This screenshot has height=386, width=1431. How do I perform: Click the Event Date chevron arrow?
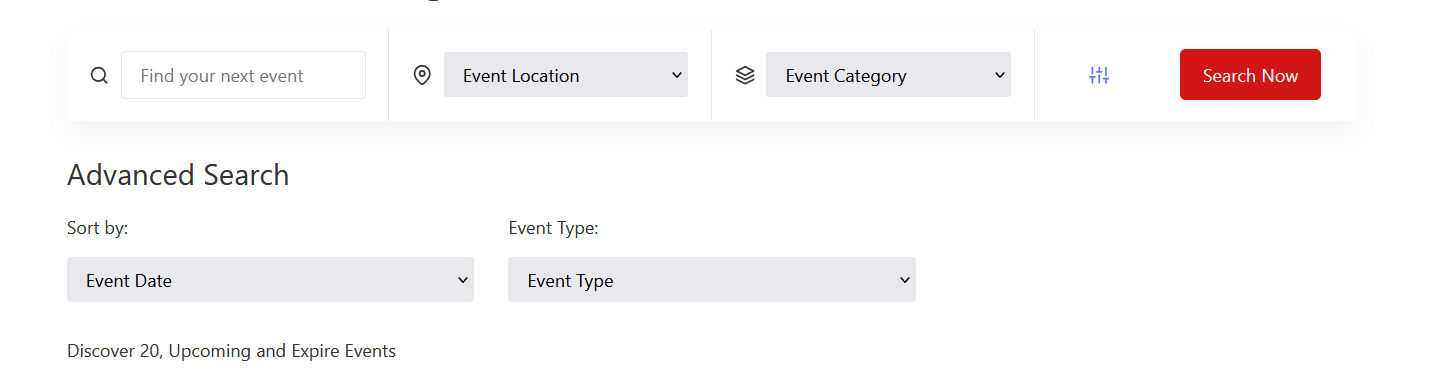(462, 280)
